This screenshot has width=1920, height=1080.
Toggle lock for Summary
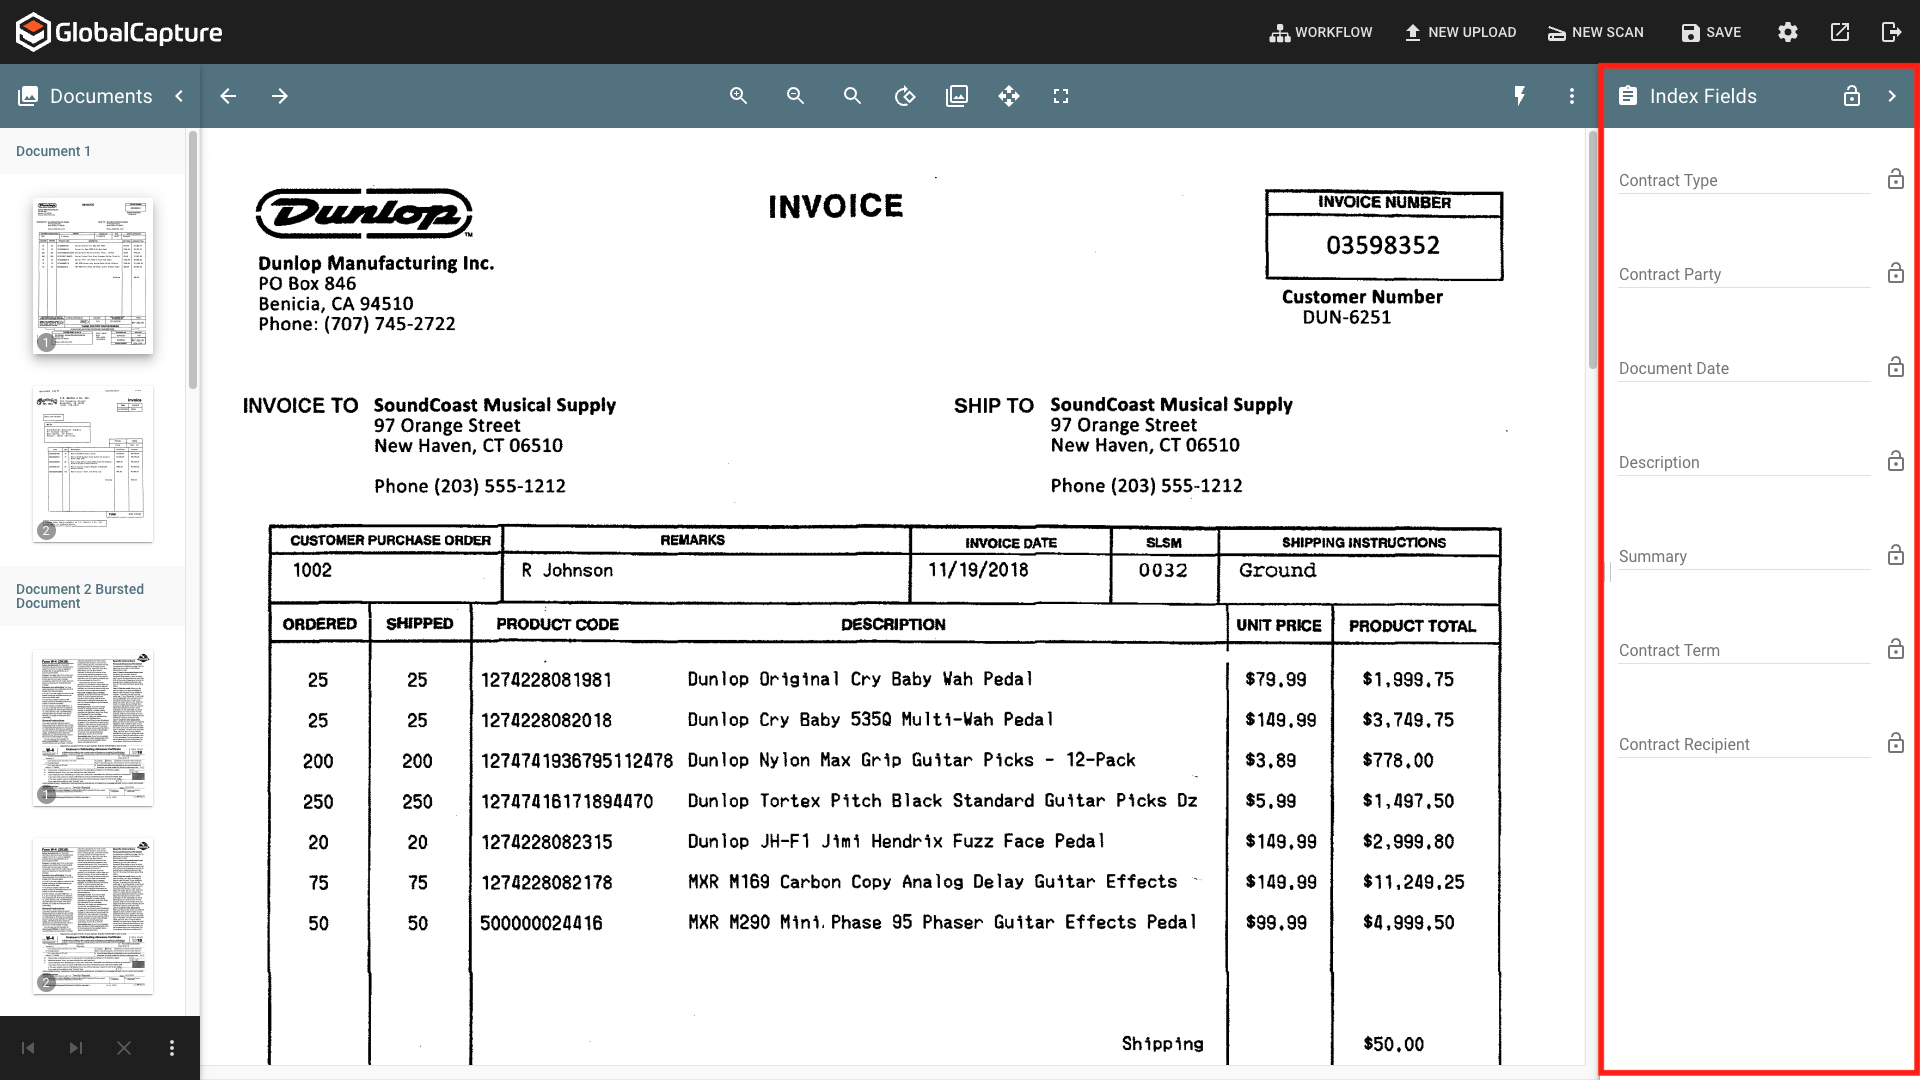(1896, 555)
